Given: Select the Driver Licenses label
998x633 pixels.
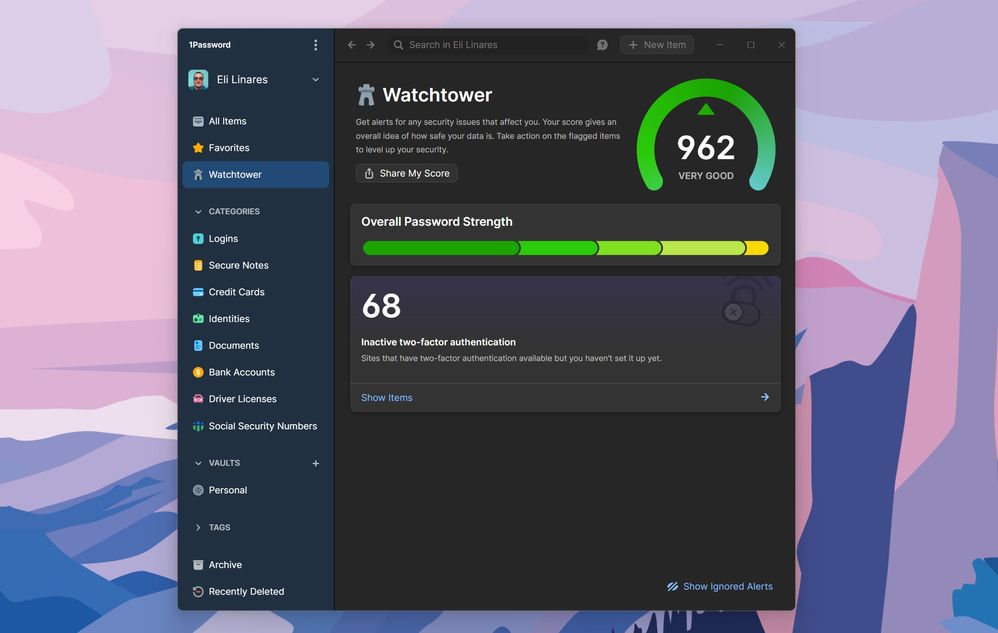Looking at the screenshot, I should click(x=242, y=399).
